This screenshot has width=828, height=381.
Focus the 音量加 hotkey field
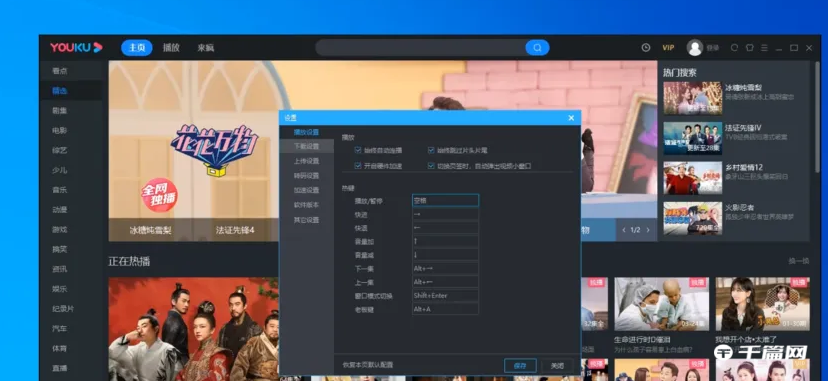coord(445,241)
